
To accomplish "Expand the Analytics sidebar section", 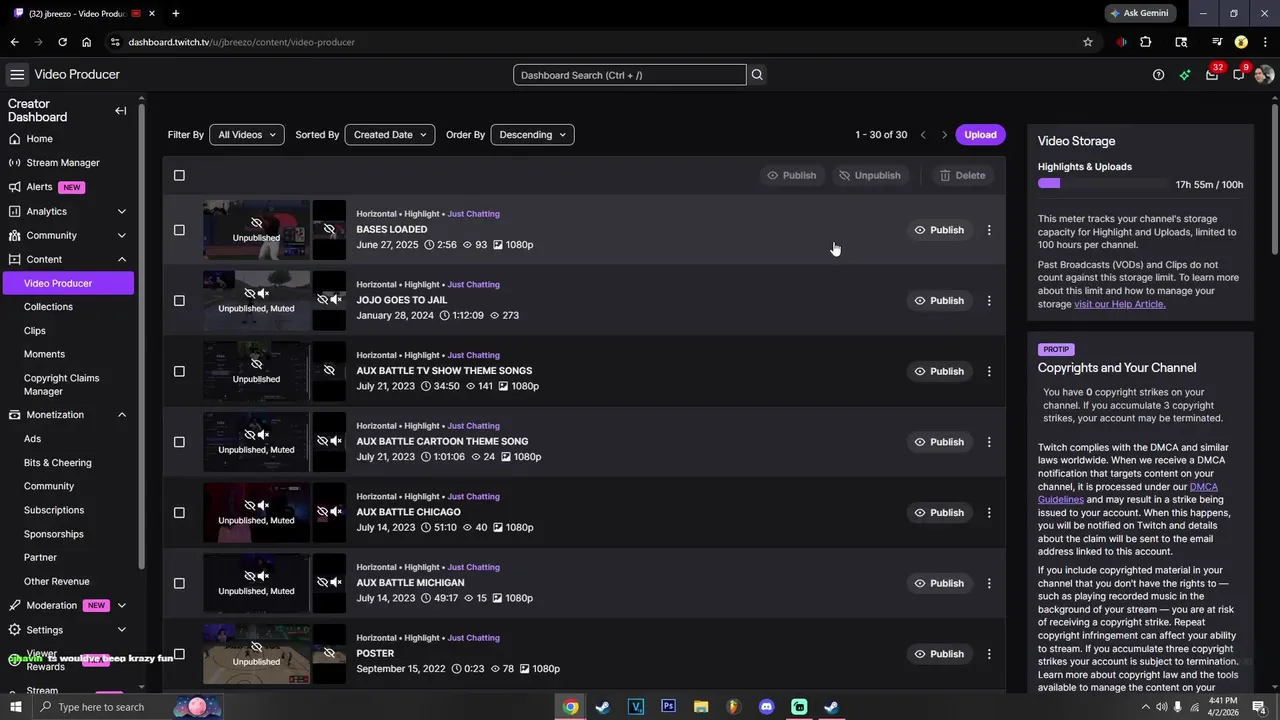I will pos(122,211).
